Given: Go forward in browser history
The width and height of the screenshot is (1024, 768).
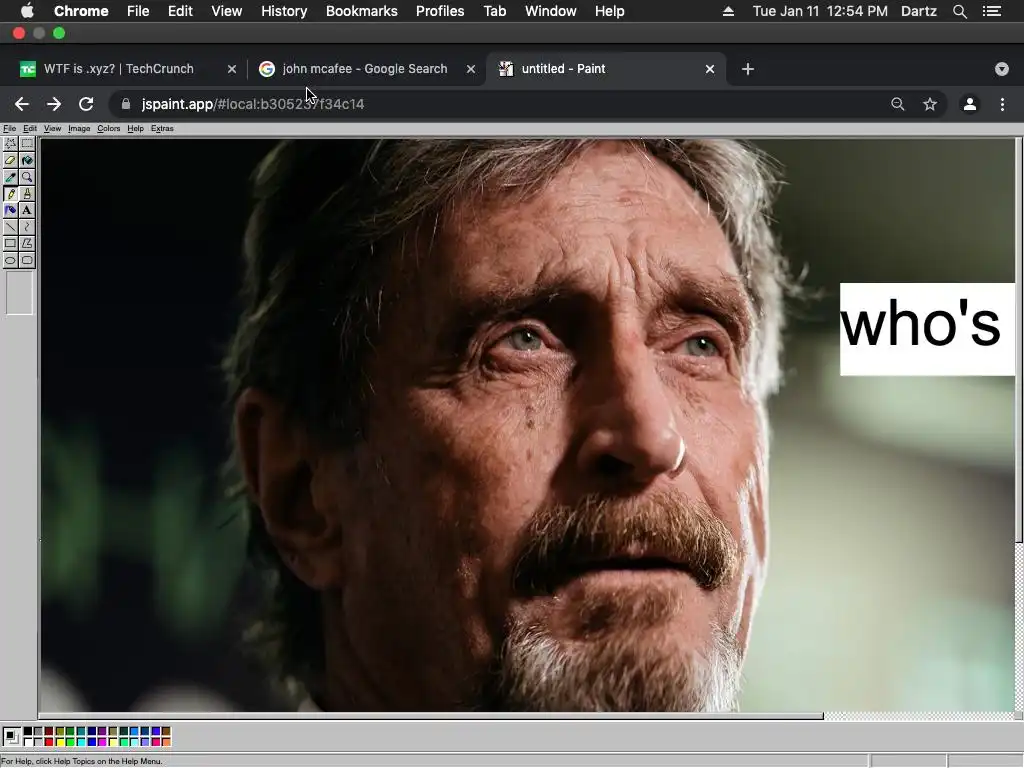Looking at the screenshot, I should pos(54,104).
